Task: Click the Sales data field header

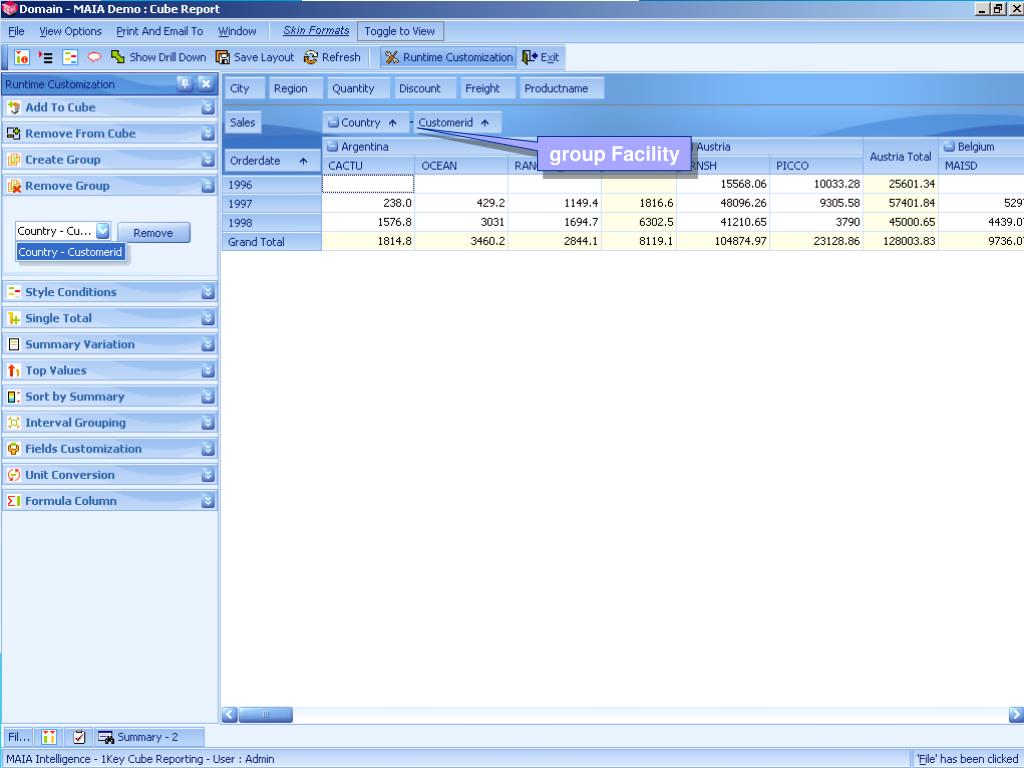Action: coord(242,122)
